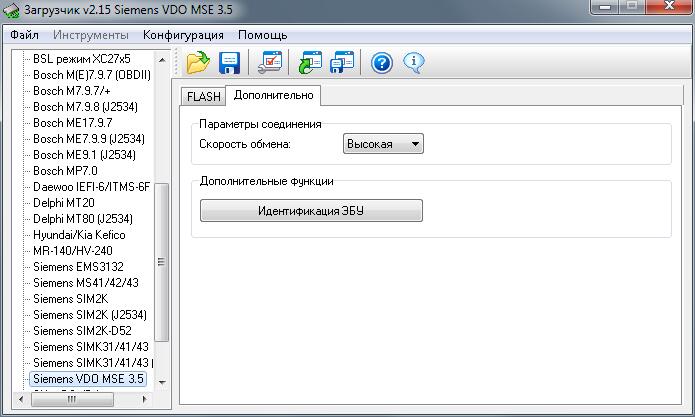Select Siemens VDO MSE 3.5 entry
Image resolution: width=695 pixels, height=417 pixels.
(x=88, y=379)
